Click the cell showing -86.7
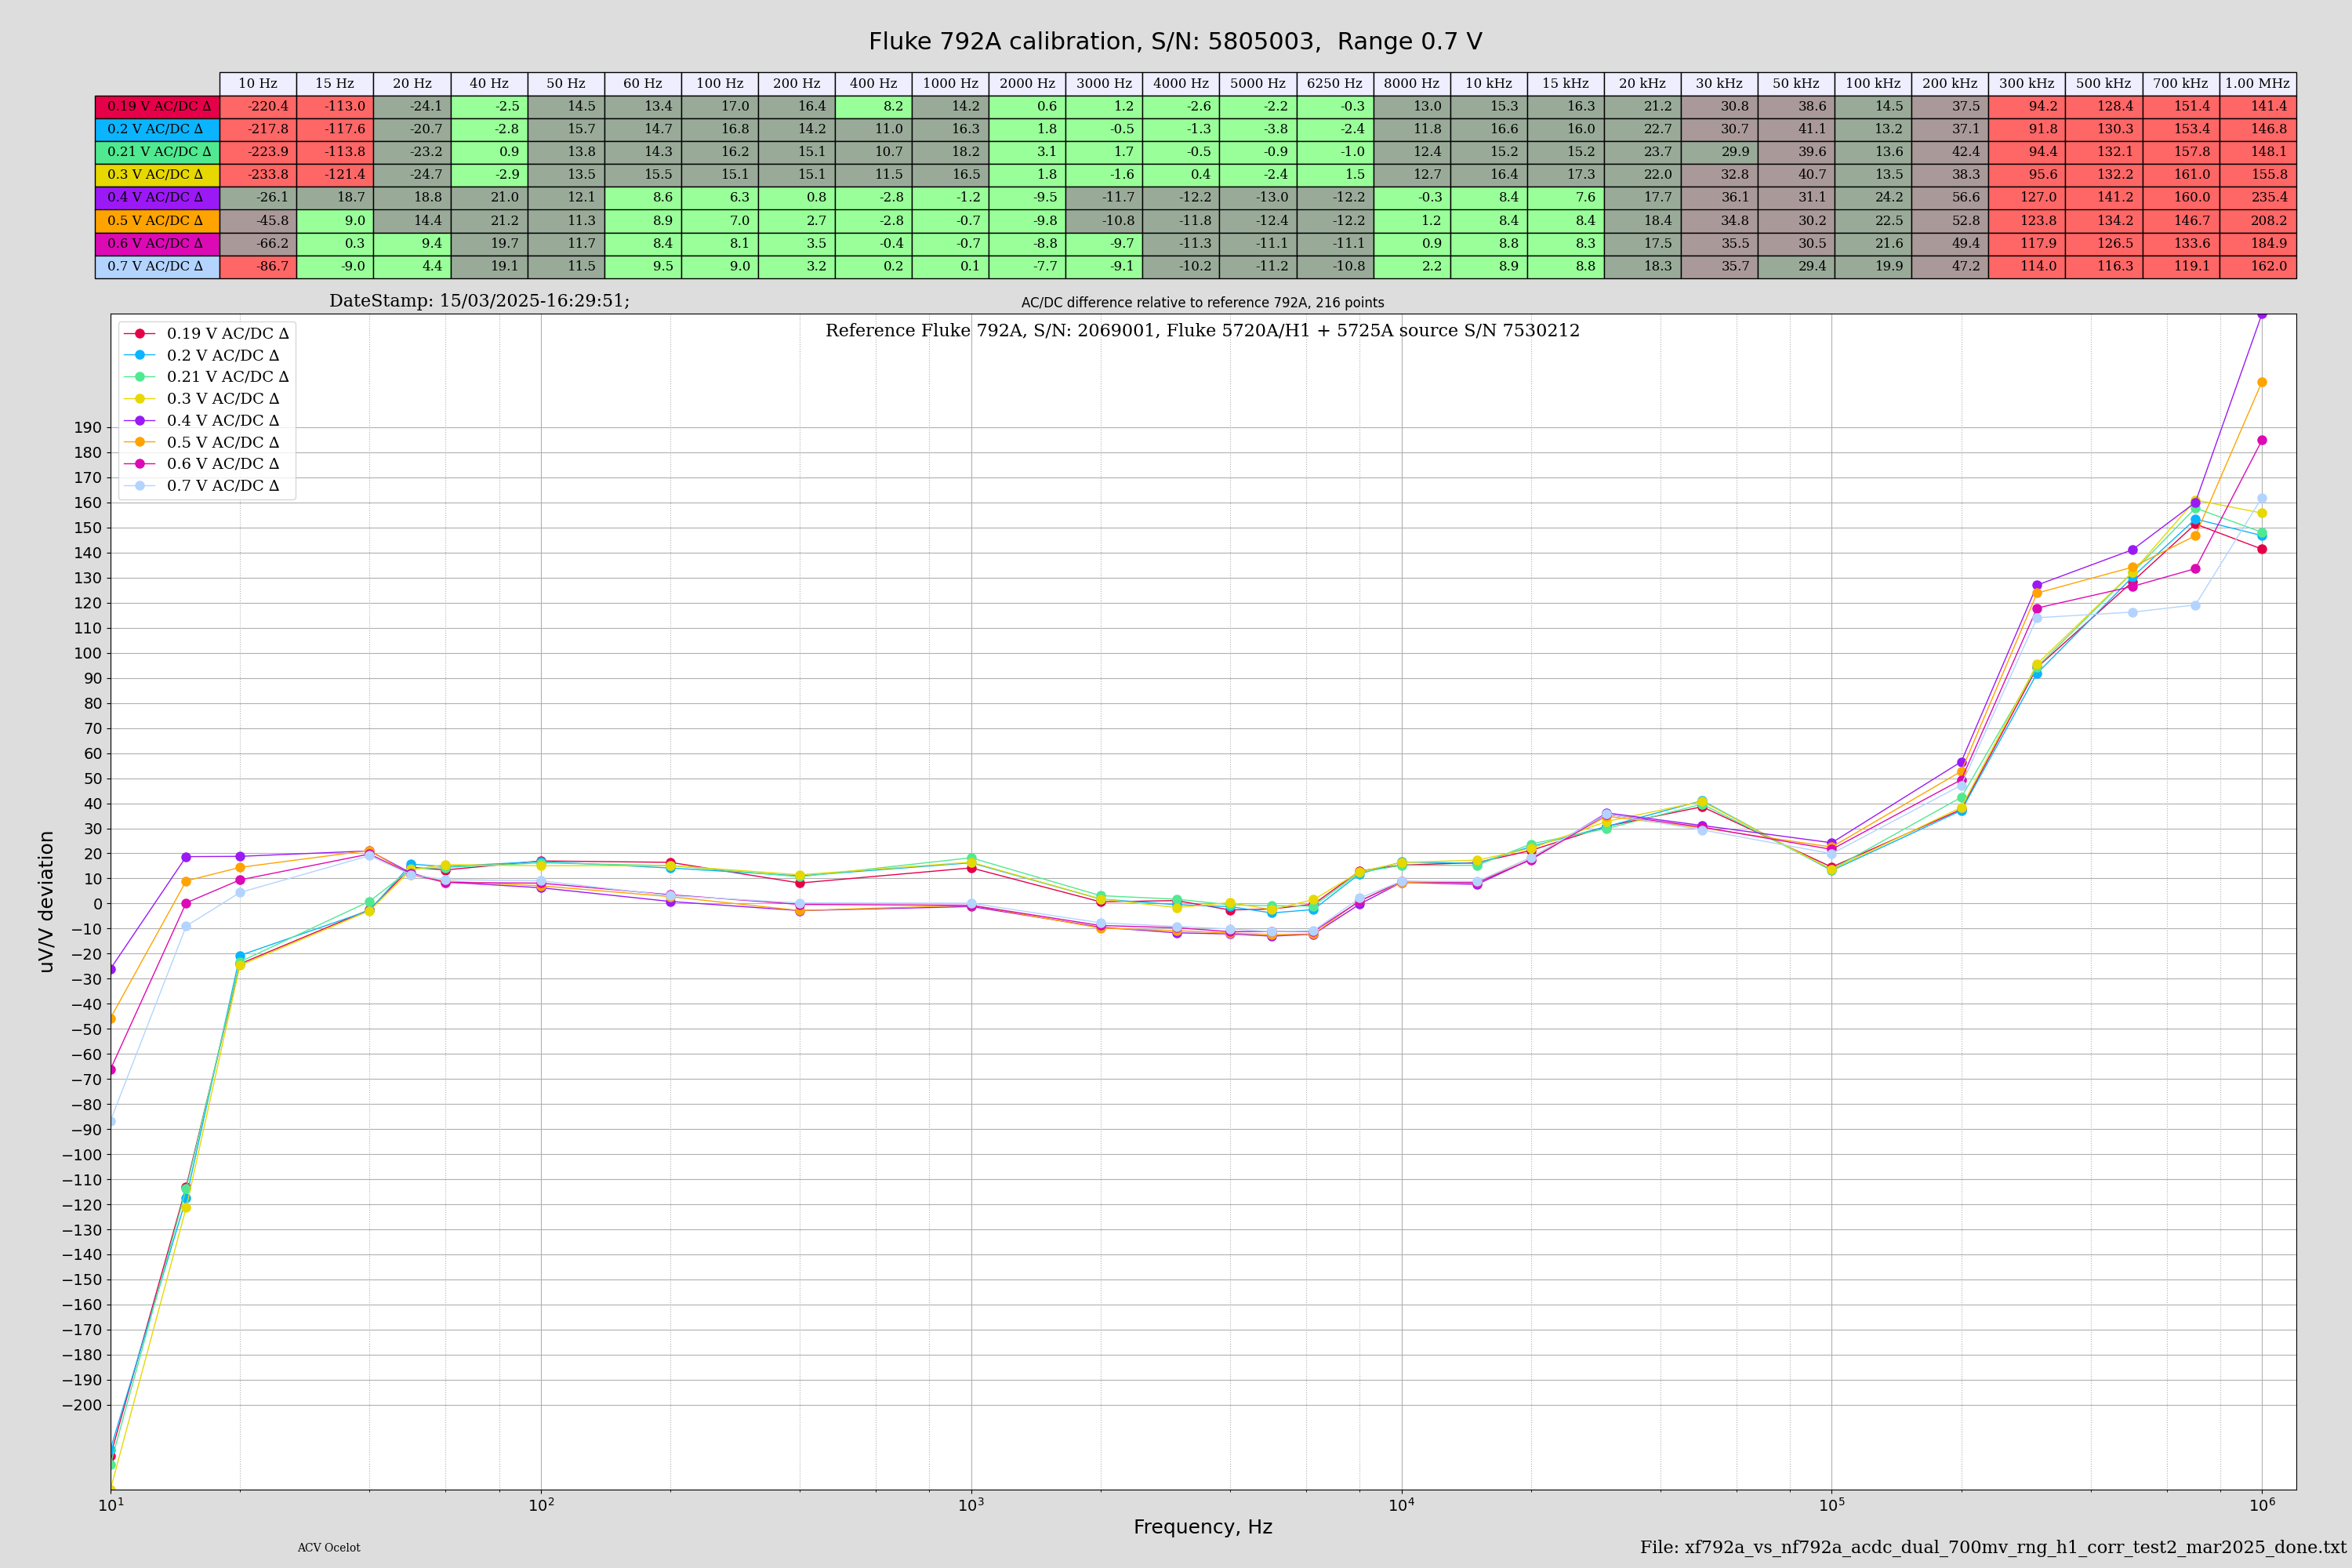The height and width of the screenshot is (1568, 2352). pyautogui.click(x=258, y=266)
